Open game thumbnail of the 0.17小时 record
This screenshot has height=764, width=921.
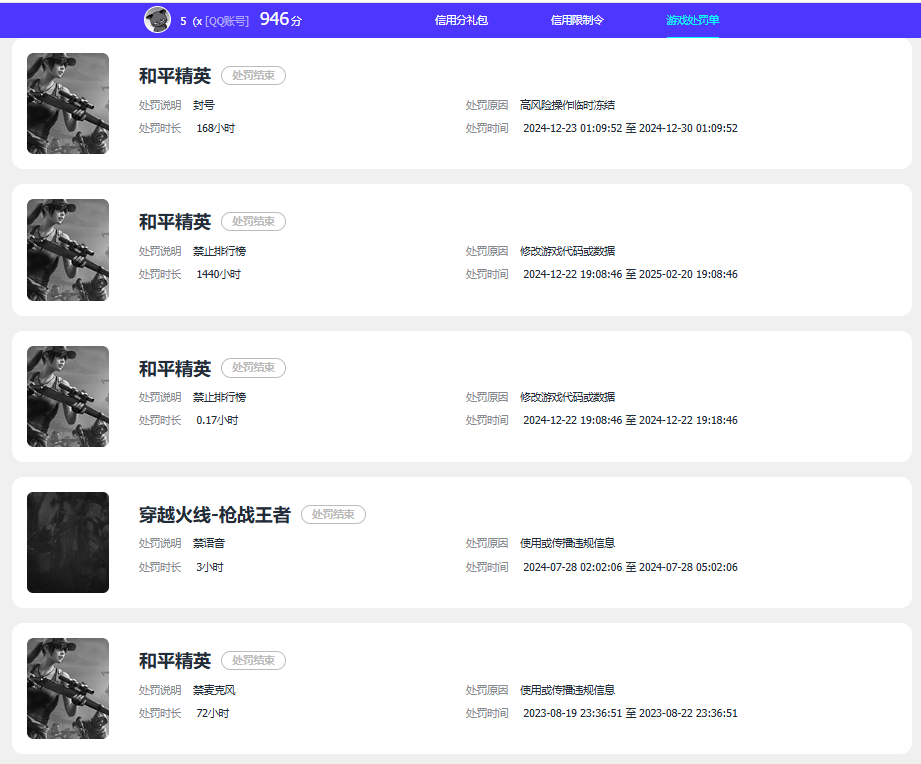pyautogui.click(x=68, y=396)
